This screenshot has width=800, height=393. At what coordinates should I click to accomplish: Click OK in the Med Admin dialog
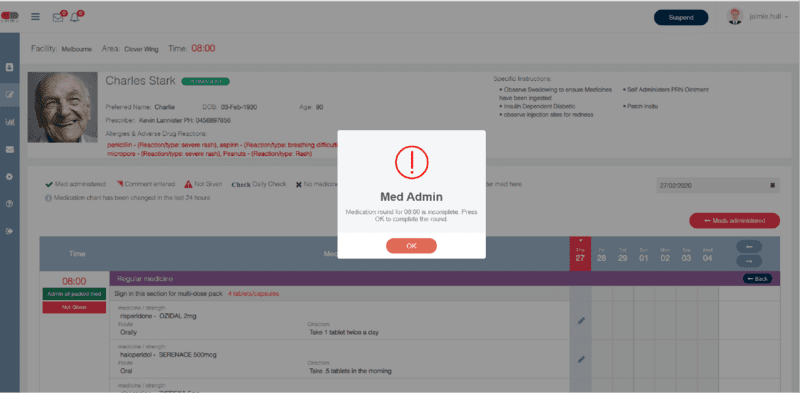coord(411,245)
